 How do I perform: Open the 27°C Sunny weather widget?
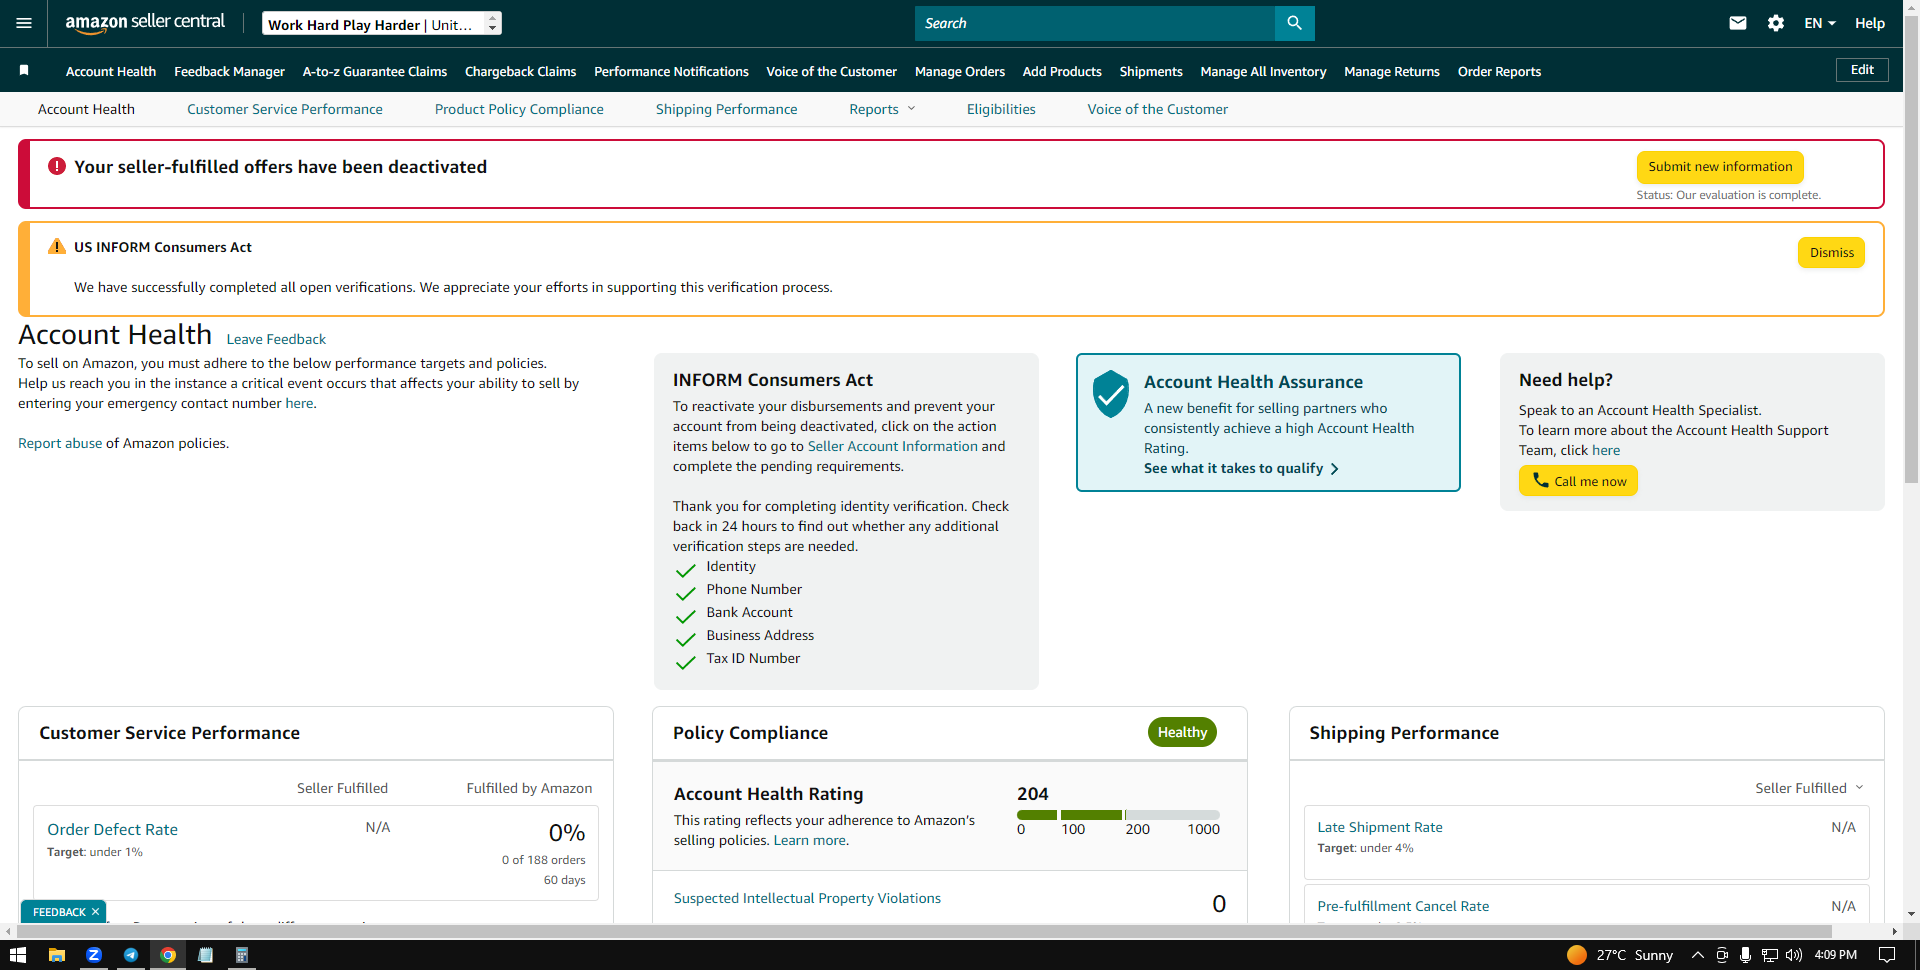[1620, 955]
